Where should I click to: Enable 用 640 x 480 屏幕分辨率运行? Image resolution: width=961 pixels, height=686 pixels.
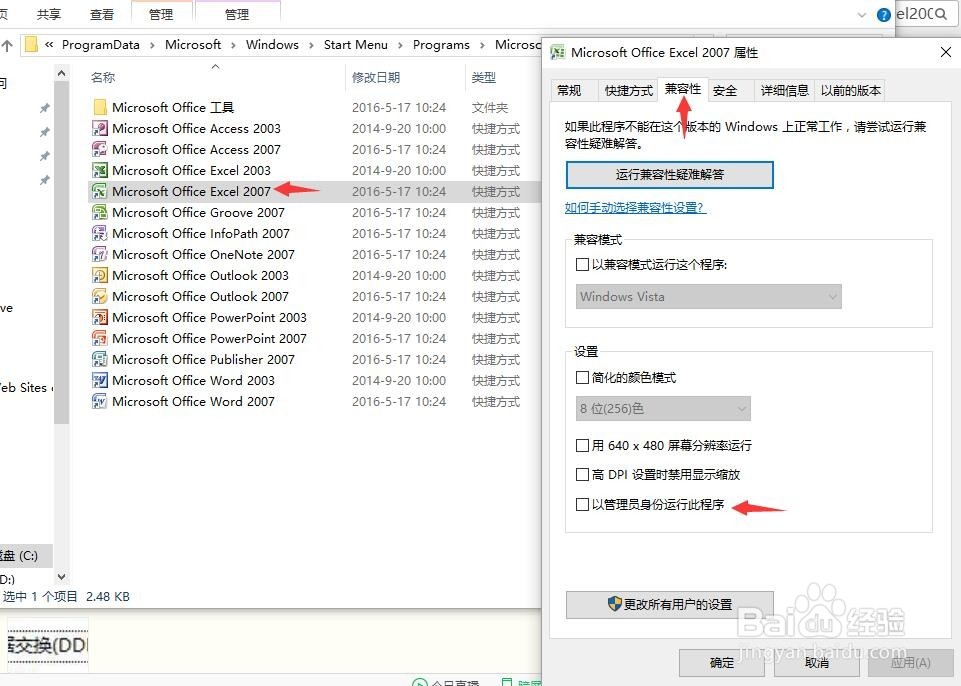[581, 447]
